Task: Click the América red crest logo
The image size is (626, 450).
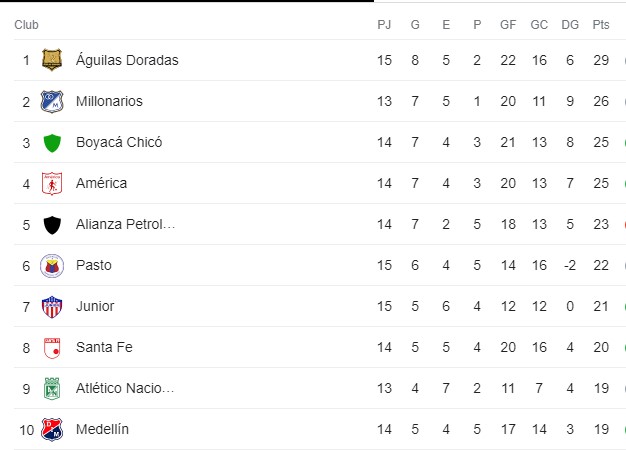Action: click(x=52, y=184)
